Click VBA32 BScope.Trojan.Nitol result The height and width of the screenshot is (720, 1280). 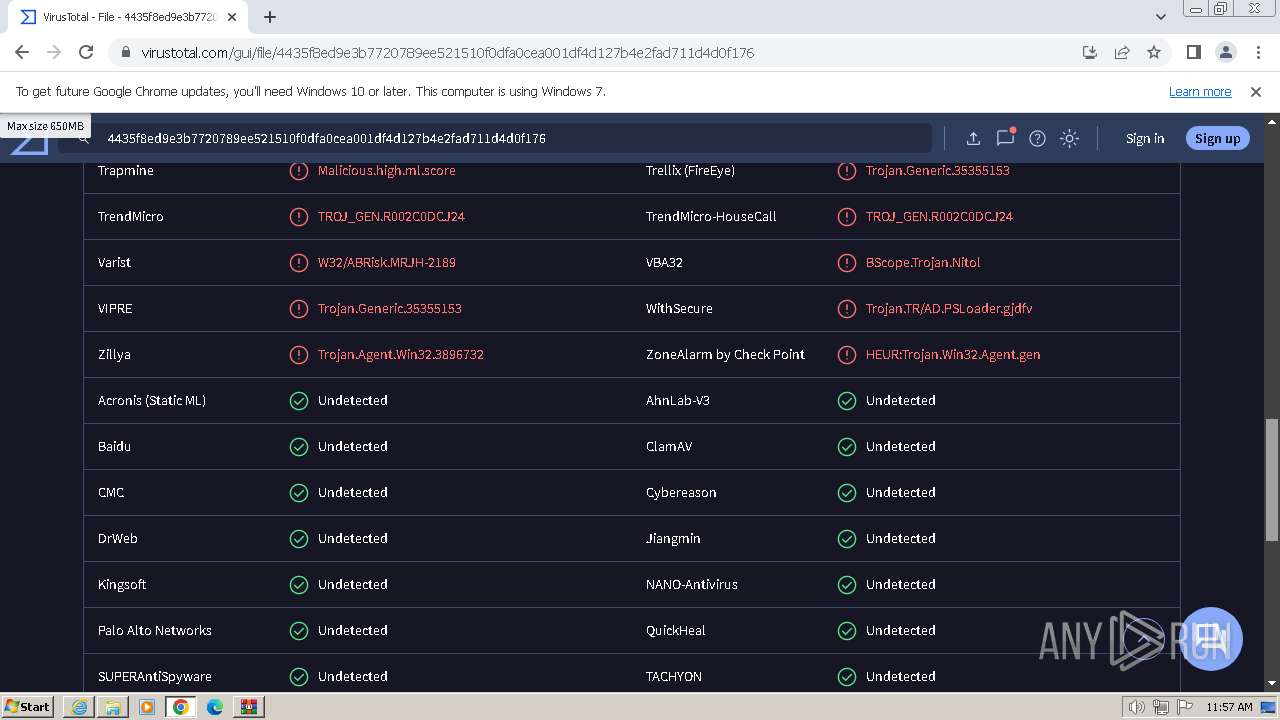click(x=923, y=262)
